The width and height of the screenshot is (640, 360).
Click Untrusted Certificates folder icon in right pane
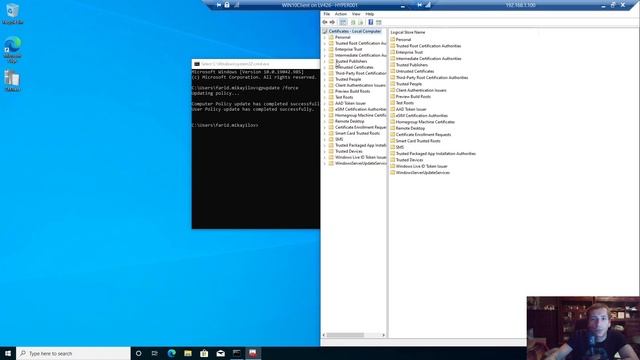click(x=393, y=71)
